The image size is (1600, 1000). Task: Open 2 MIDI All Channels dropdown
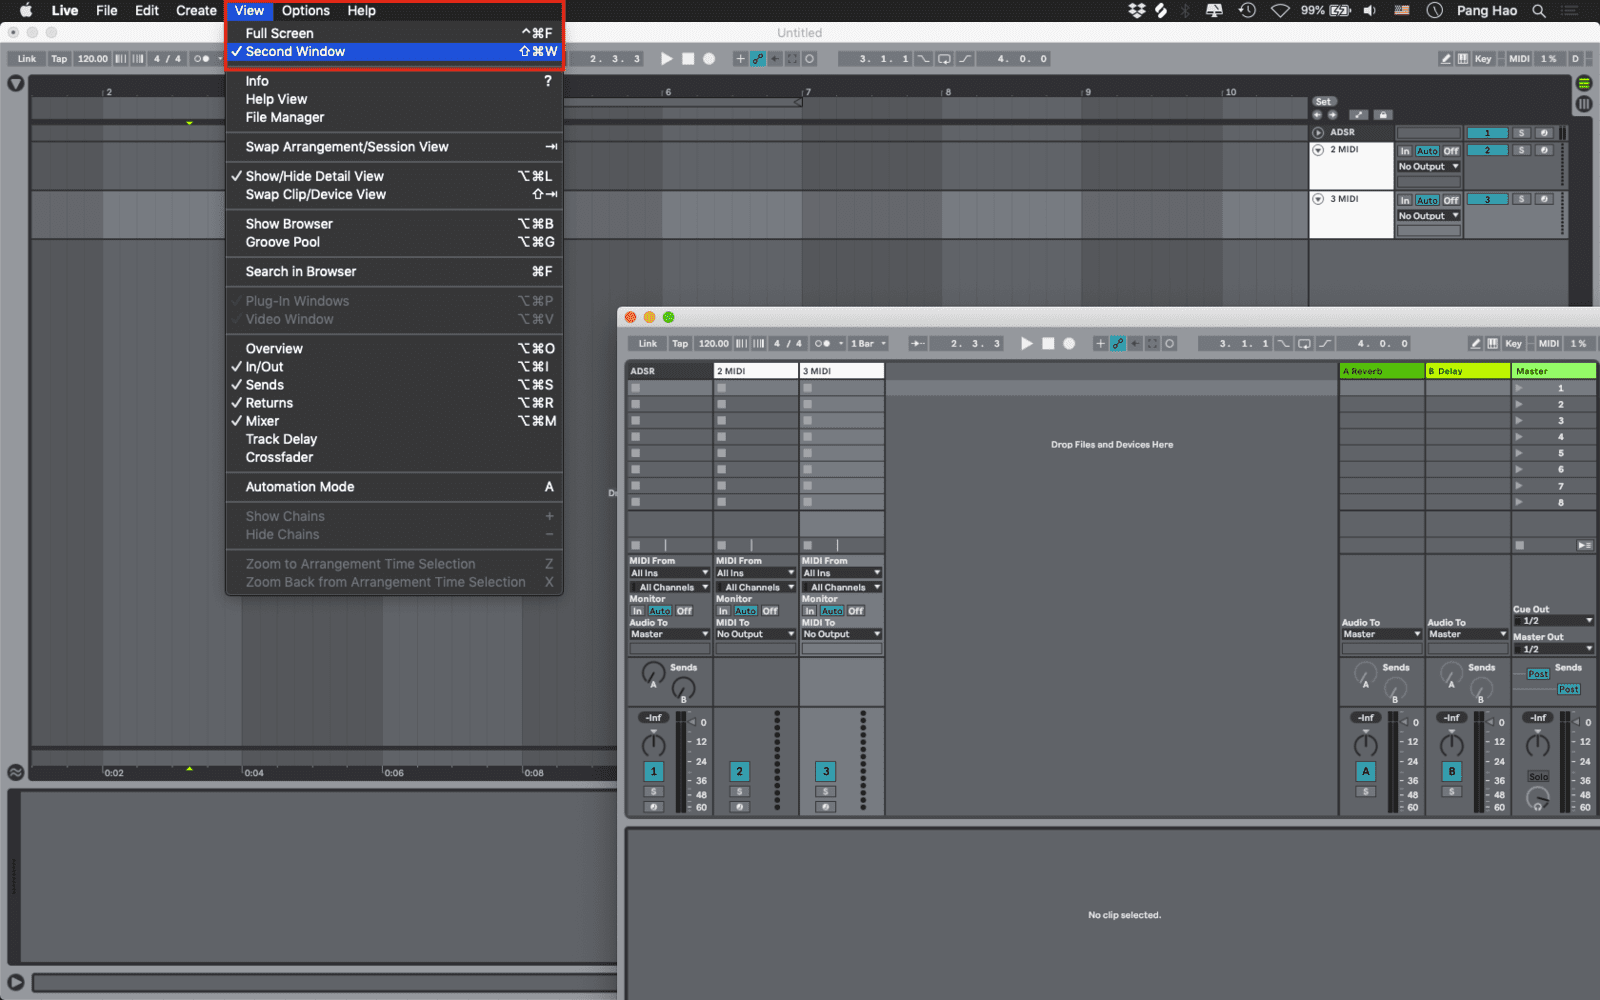[x=755, y=587]
